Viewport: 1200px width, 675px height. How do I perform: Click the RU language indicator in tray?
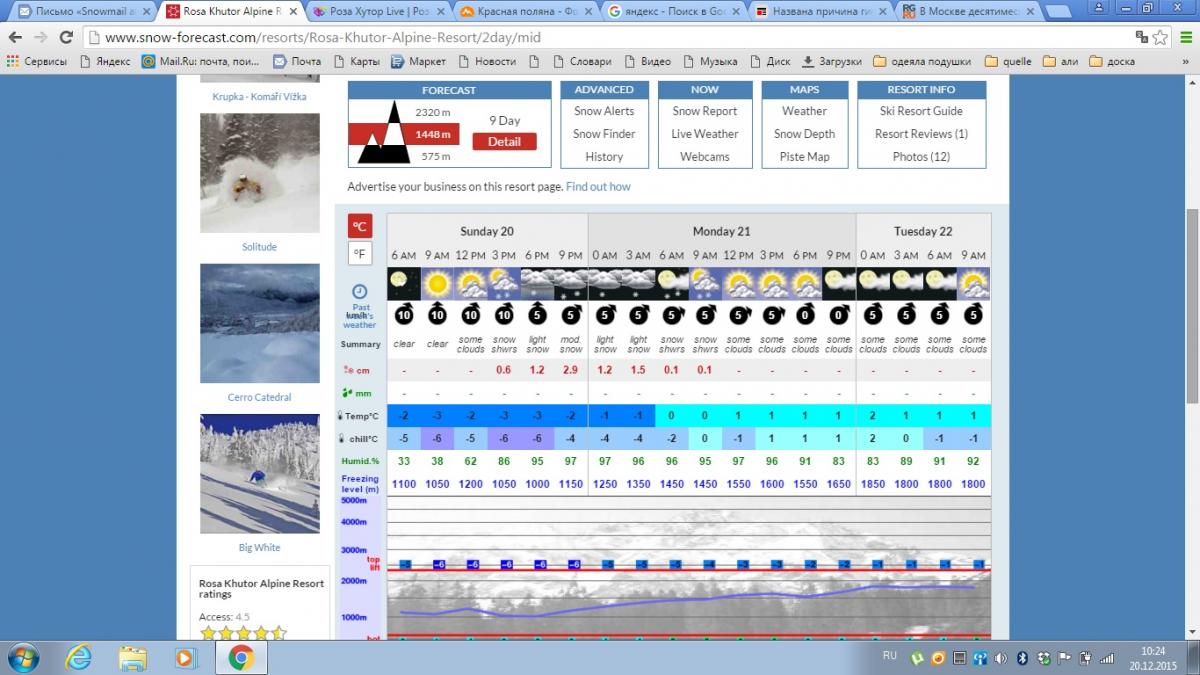[x=890, y=656]
